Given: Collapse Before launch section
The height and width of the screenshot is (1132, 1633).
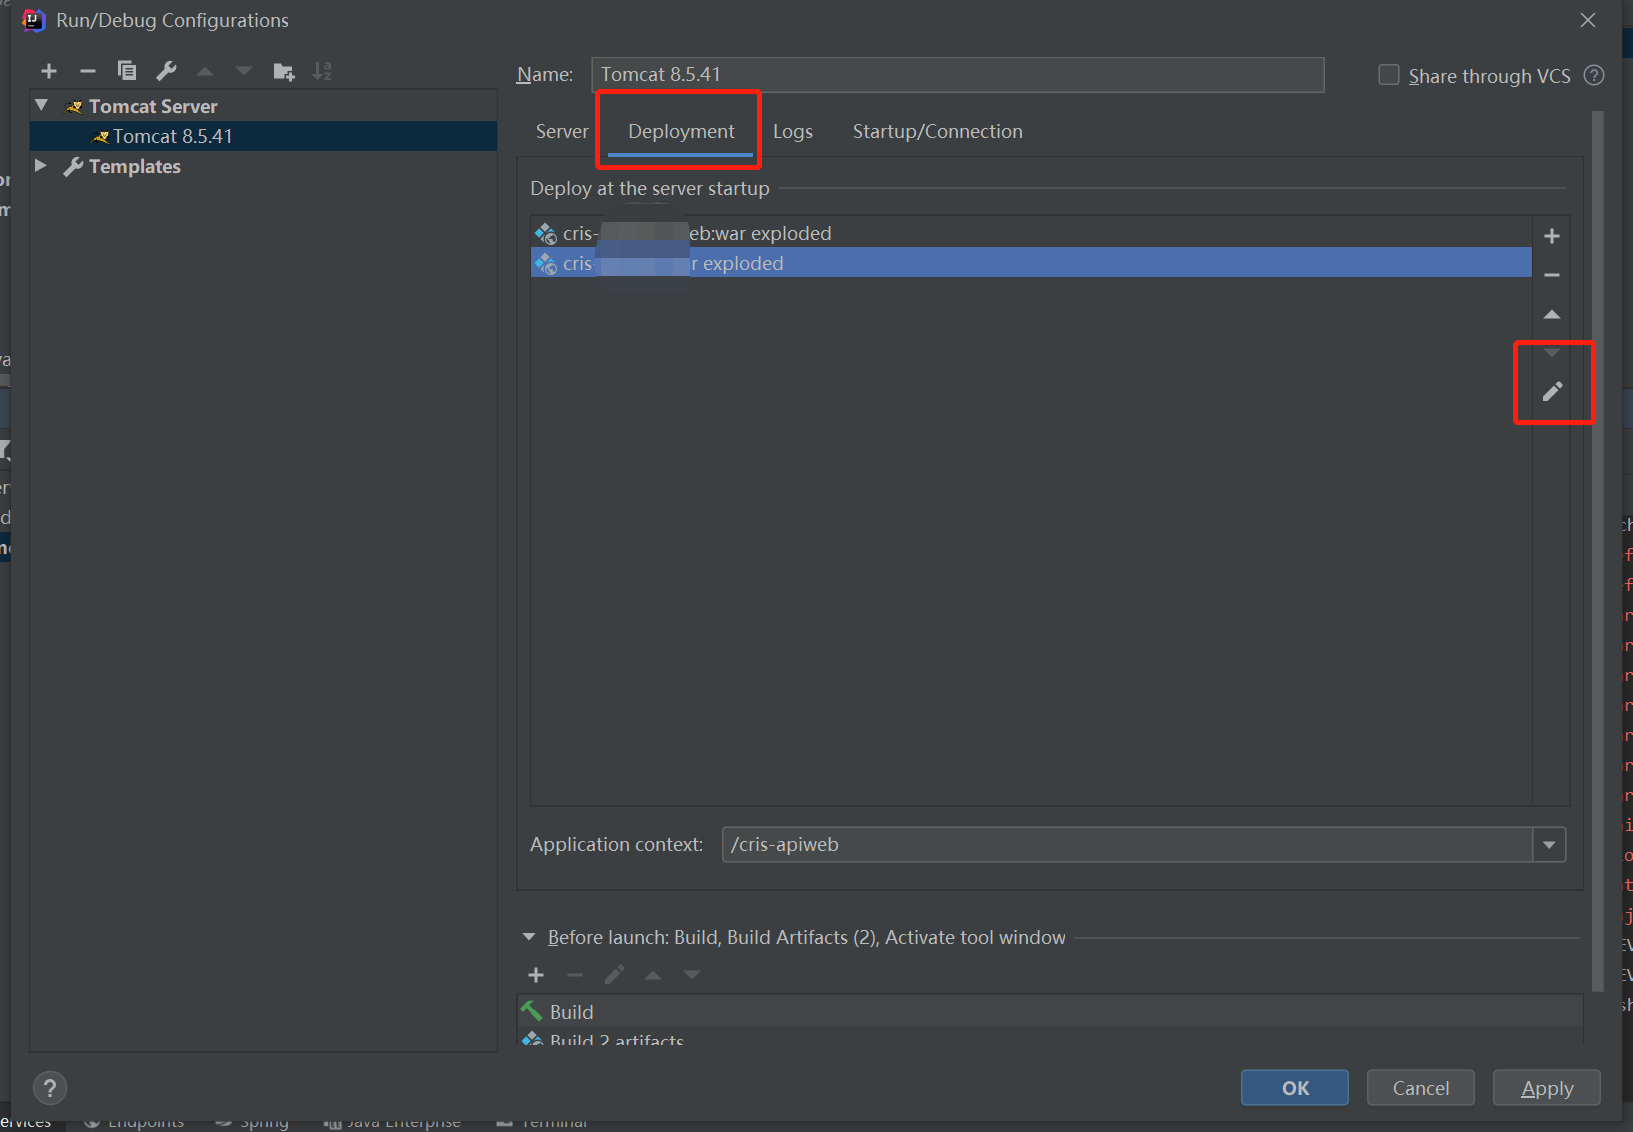Looking at the screenshot, I should (x=529, y=937).
